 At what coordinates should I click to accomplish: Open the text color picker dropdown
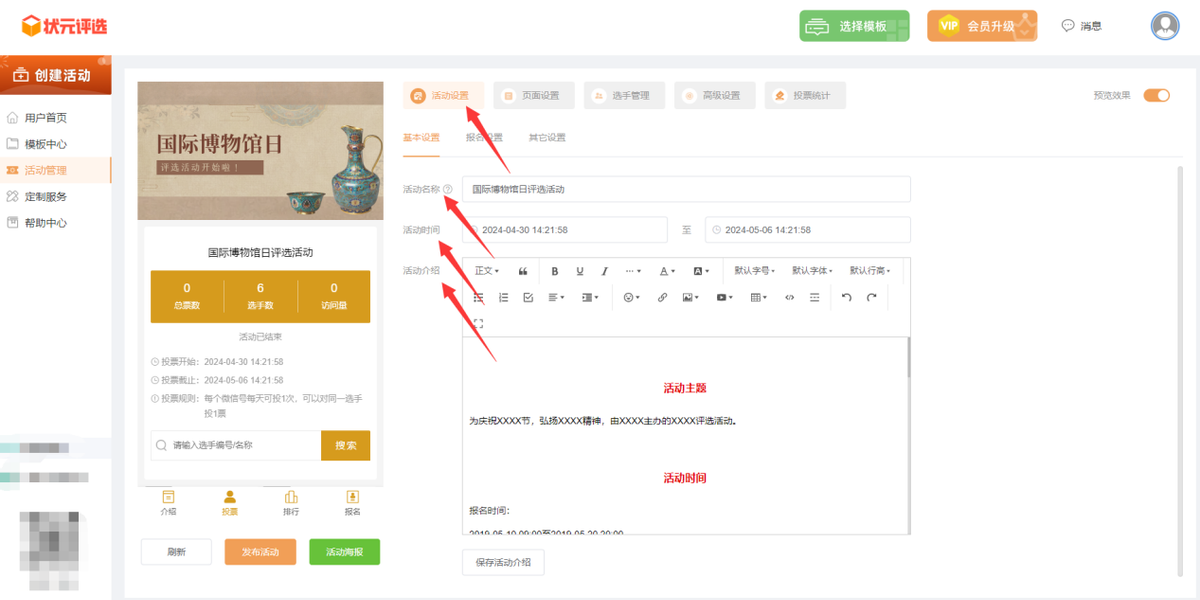(x=667, y=271)
